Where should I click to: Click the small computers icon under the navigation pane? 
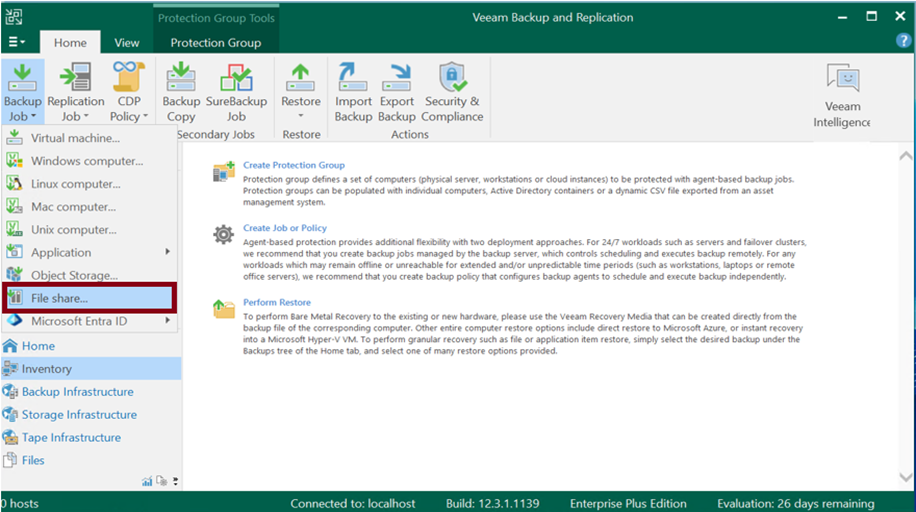162,481
